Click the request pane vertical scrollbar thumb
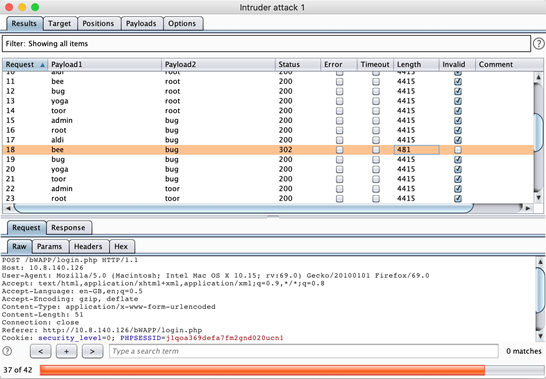The width and height of the screenshot is (546, 379). [540, 290]
